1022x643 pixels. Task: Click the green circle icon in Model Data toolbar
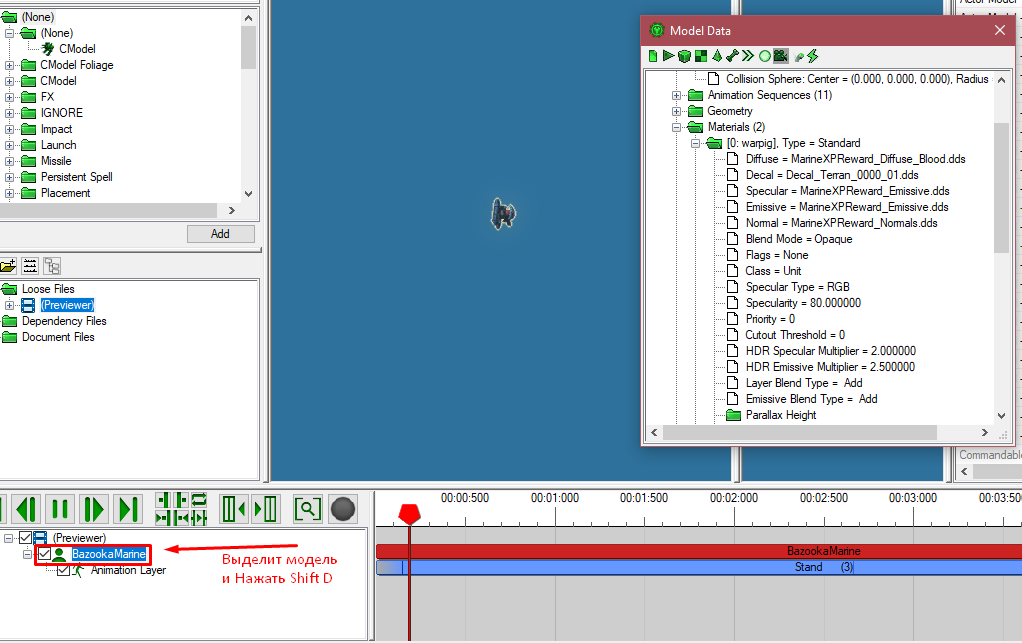(765, 57)
